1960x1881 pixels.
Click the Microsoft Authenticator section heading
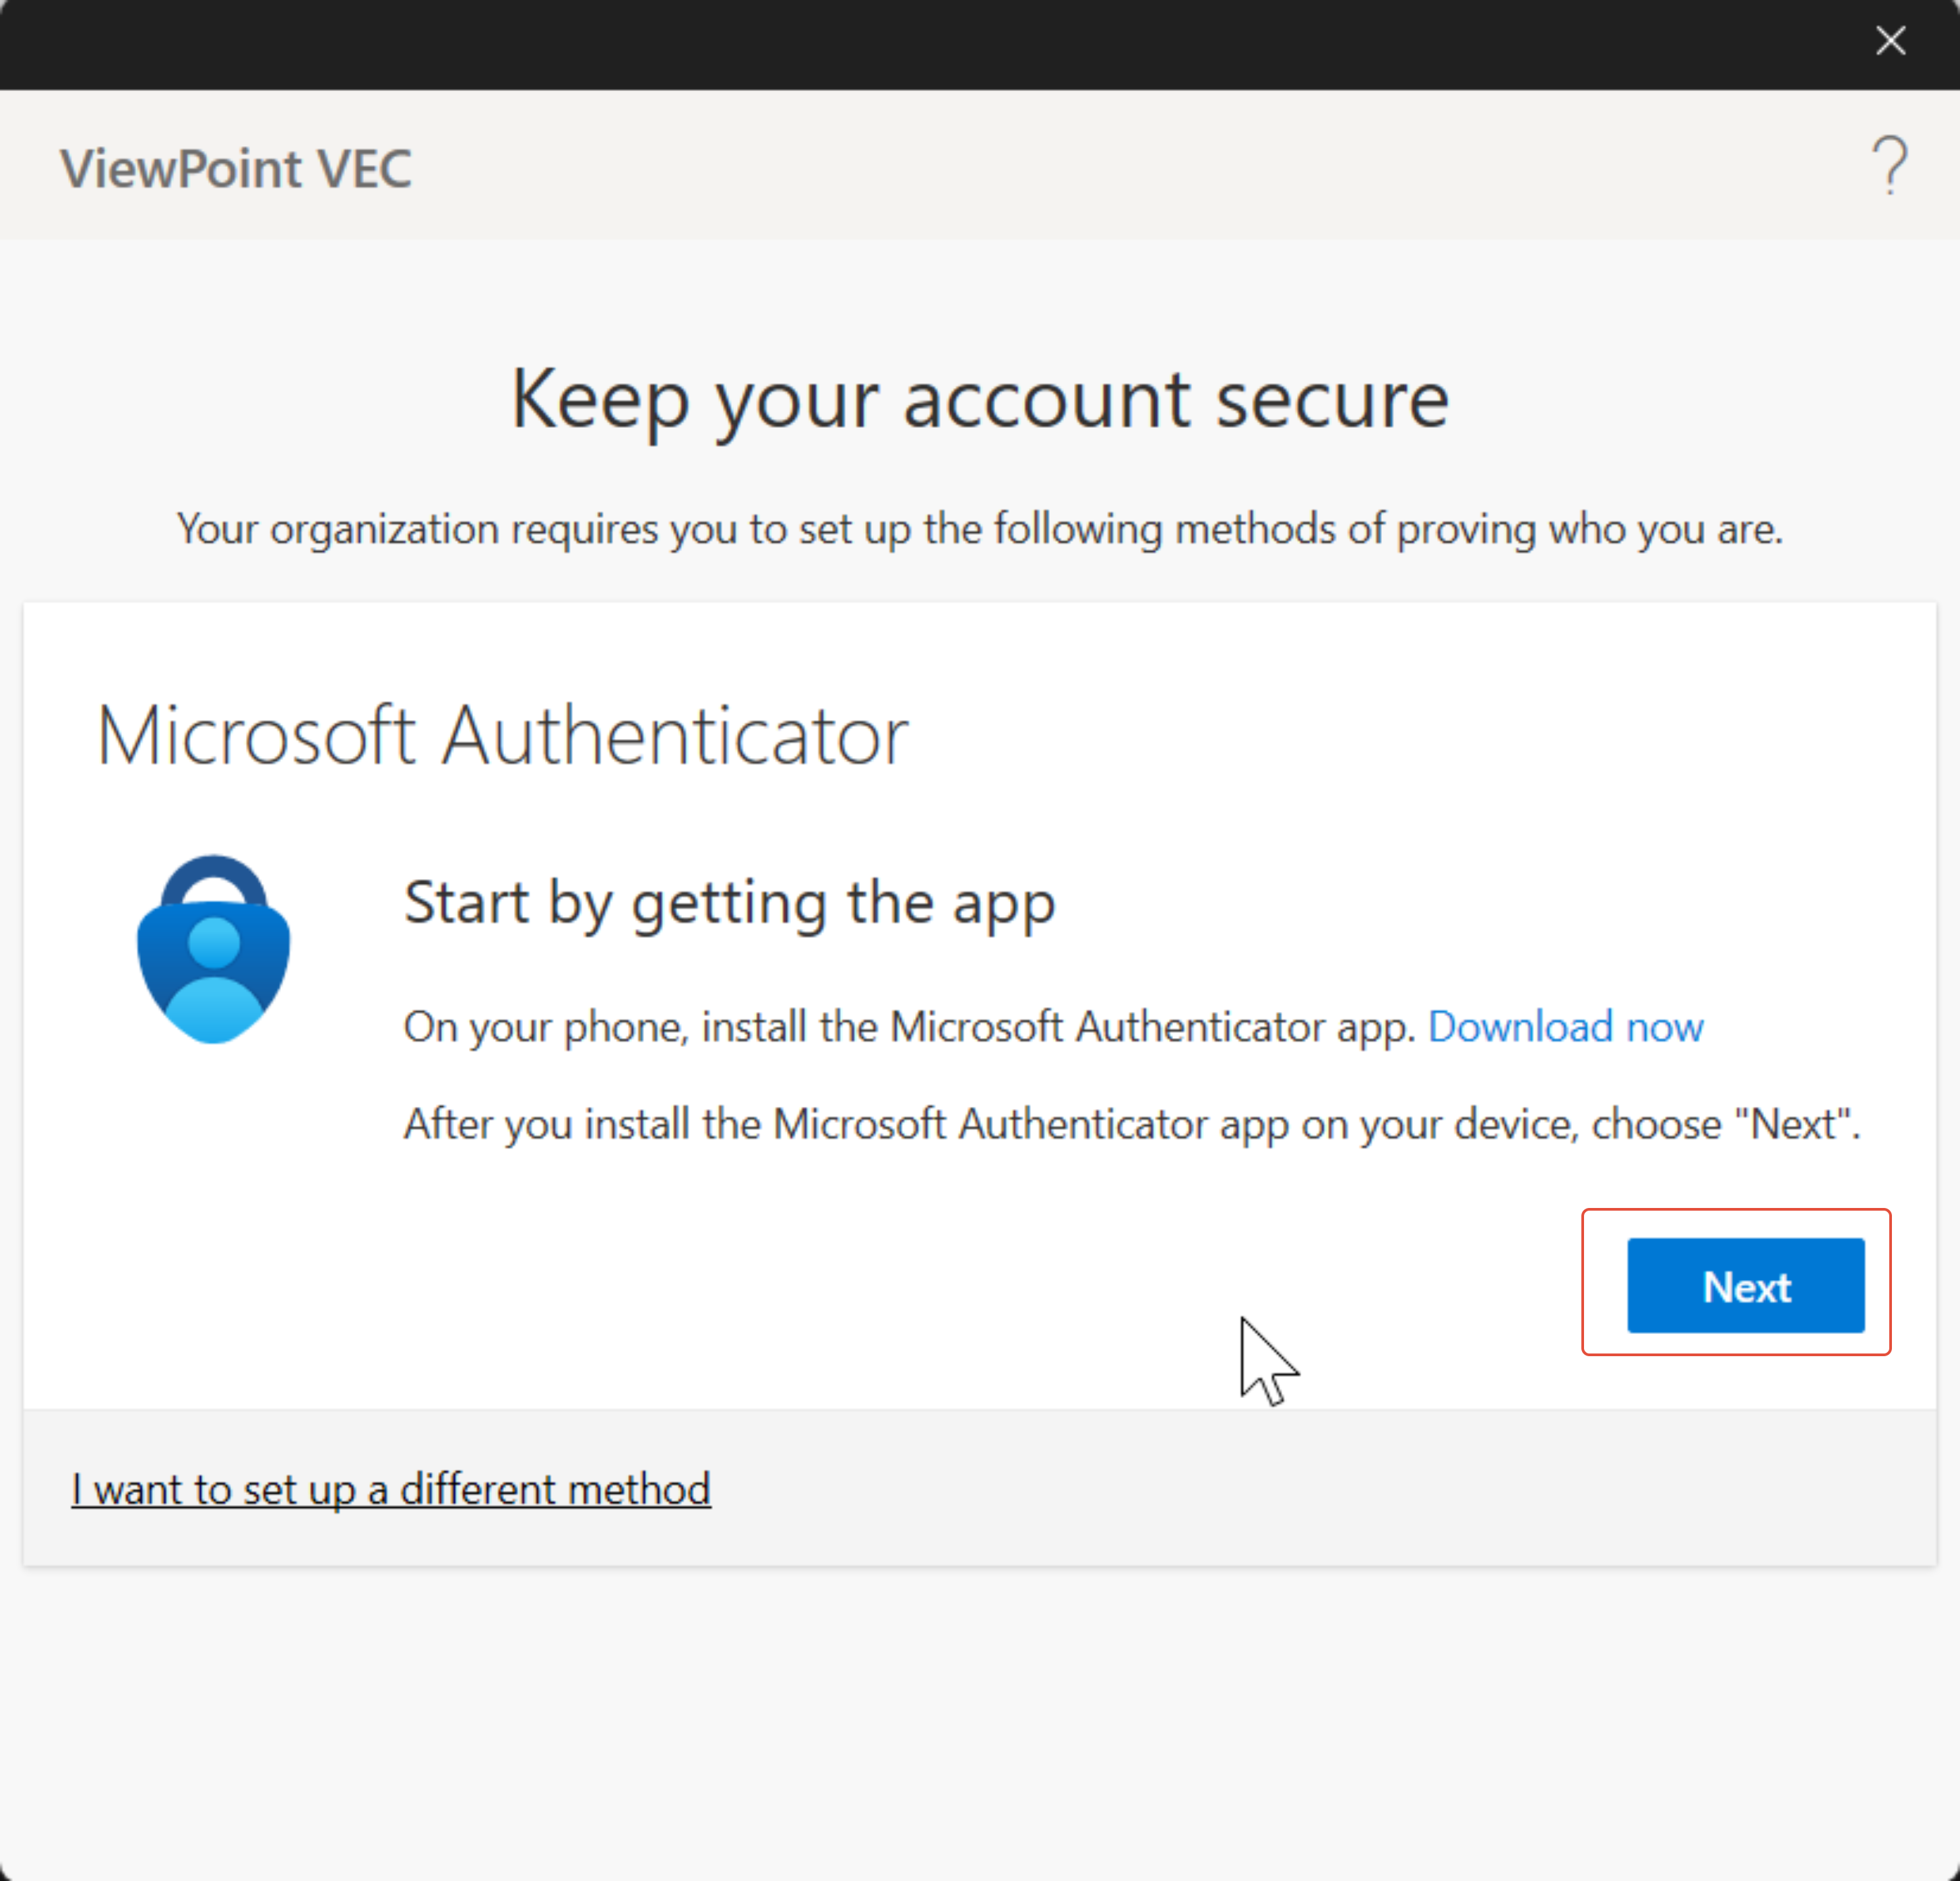click(502, 736)
